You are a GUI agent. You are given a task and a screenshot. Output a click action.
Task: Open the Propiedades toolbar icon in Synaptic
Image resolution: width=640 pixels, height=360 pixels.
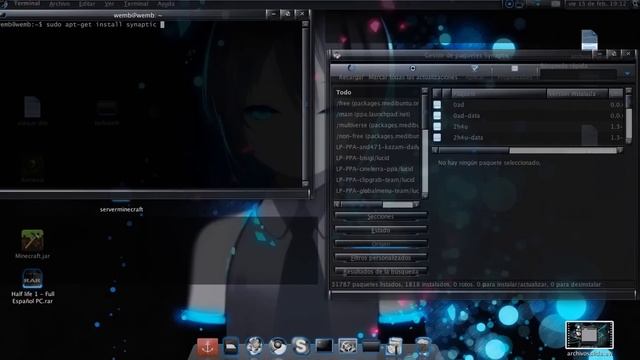click(514, 68)
